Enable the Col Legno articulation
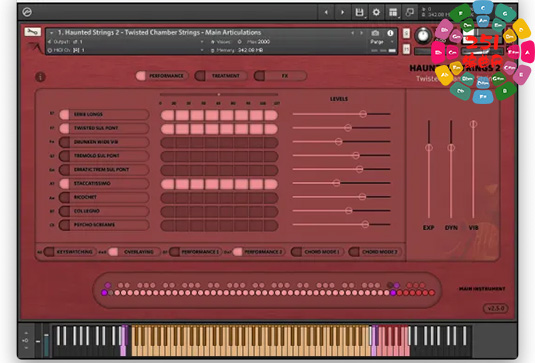The image size is (535, 363). pyautogui.click(x=104, y=211)
